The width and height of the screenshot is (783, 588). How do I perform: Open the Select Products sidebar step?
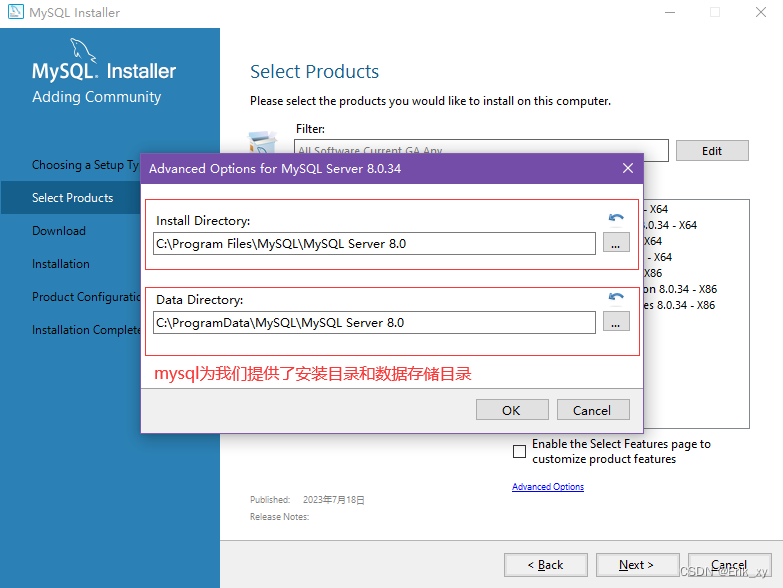click(x=72, y=198)
